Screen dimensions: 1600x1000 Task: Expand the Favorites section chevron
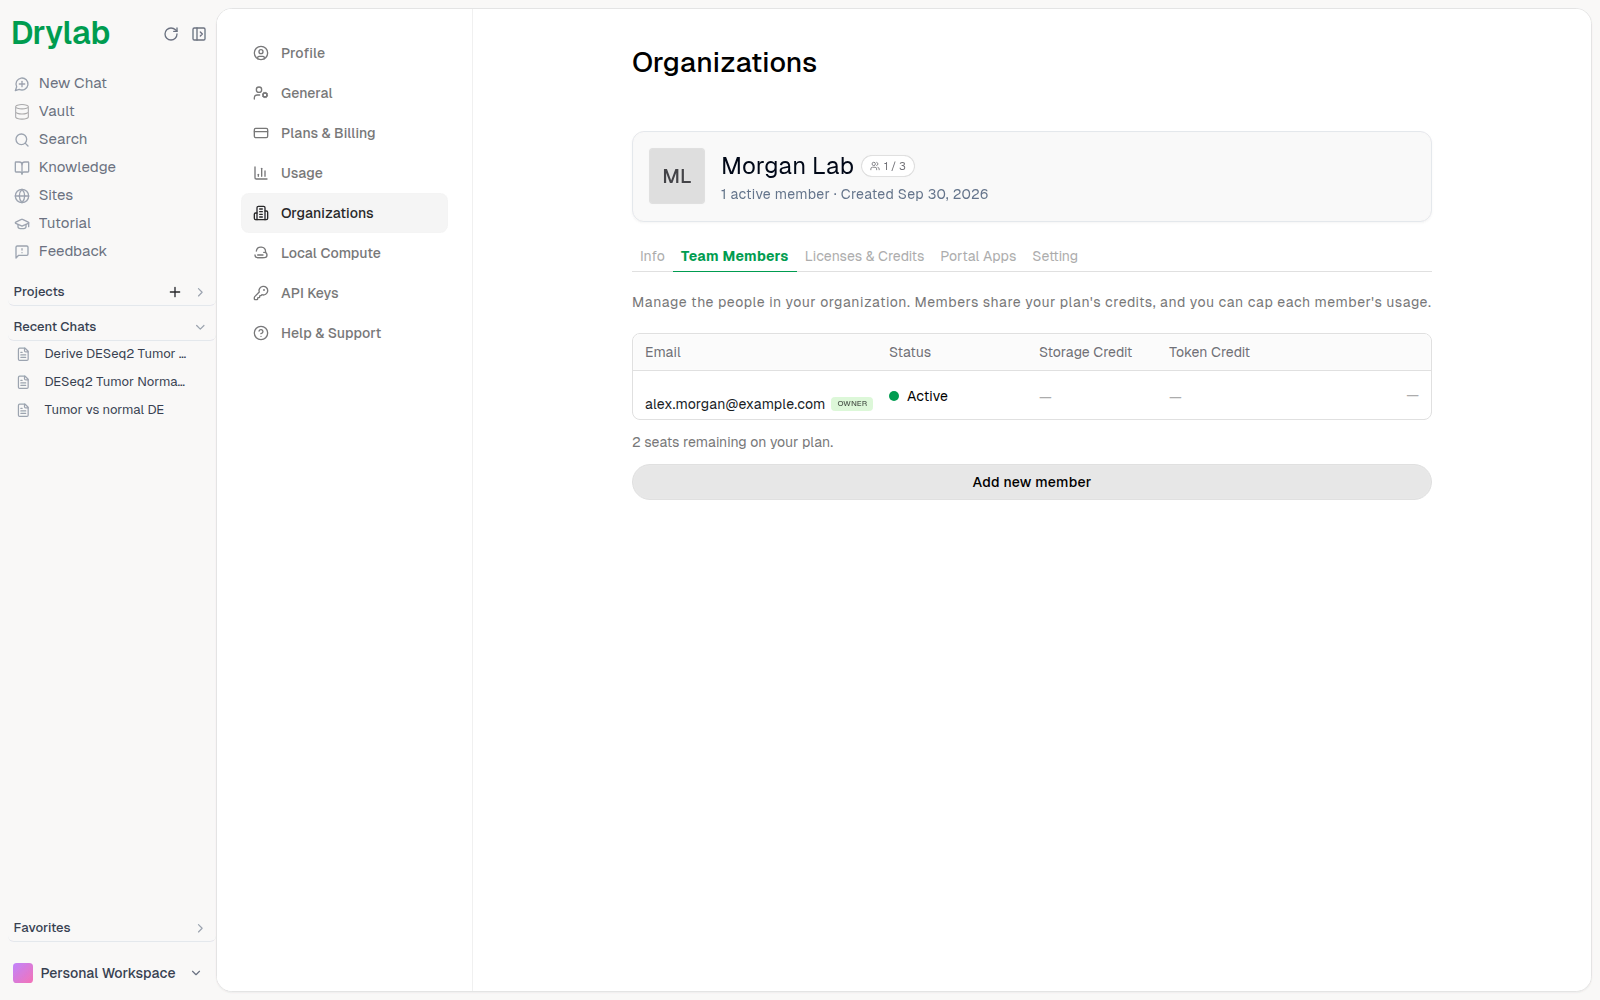(200, 928)
